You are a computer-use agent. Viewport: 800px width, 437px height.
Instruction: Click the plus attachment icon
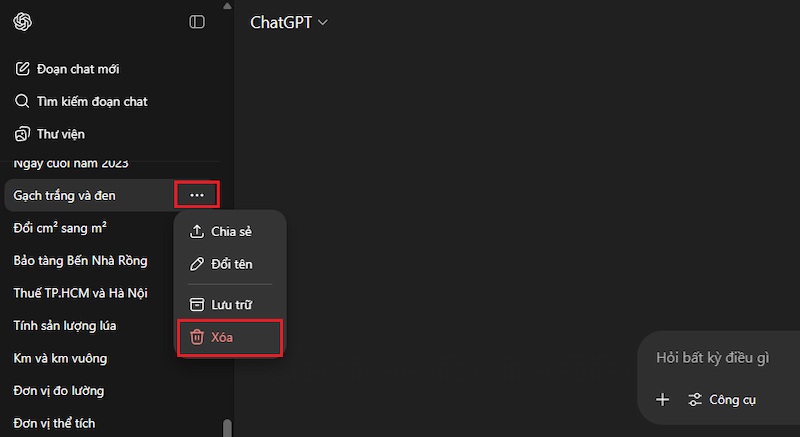click(x=662, y=400)
